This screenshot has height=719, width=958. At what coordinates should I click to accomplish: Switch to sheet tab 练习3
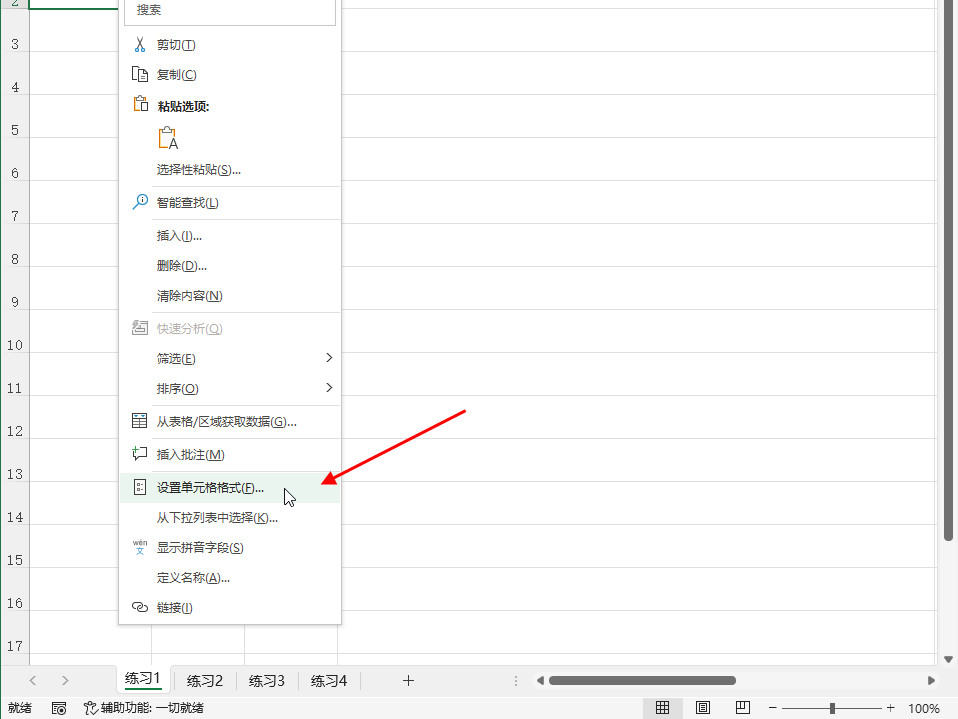point(266,681)
